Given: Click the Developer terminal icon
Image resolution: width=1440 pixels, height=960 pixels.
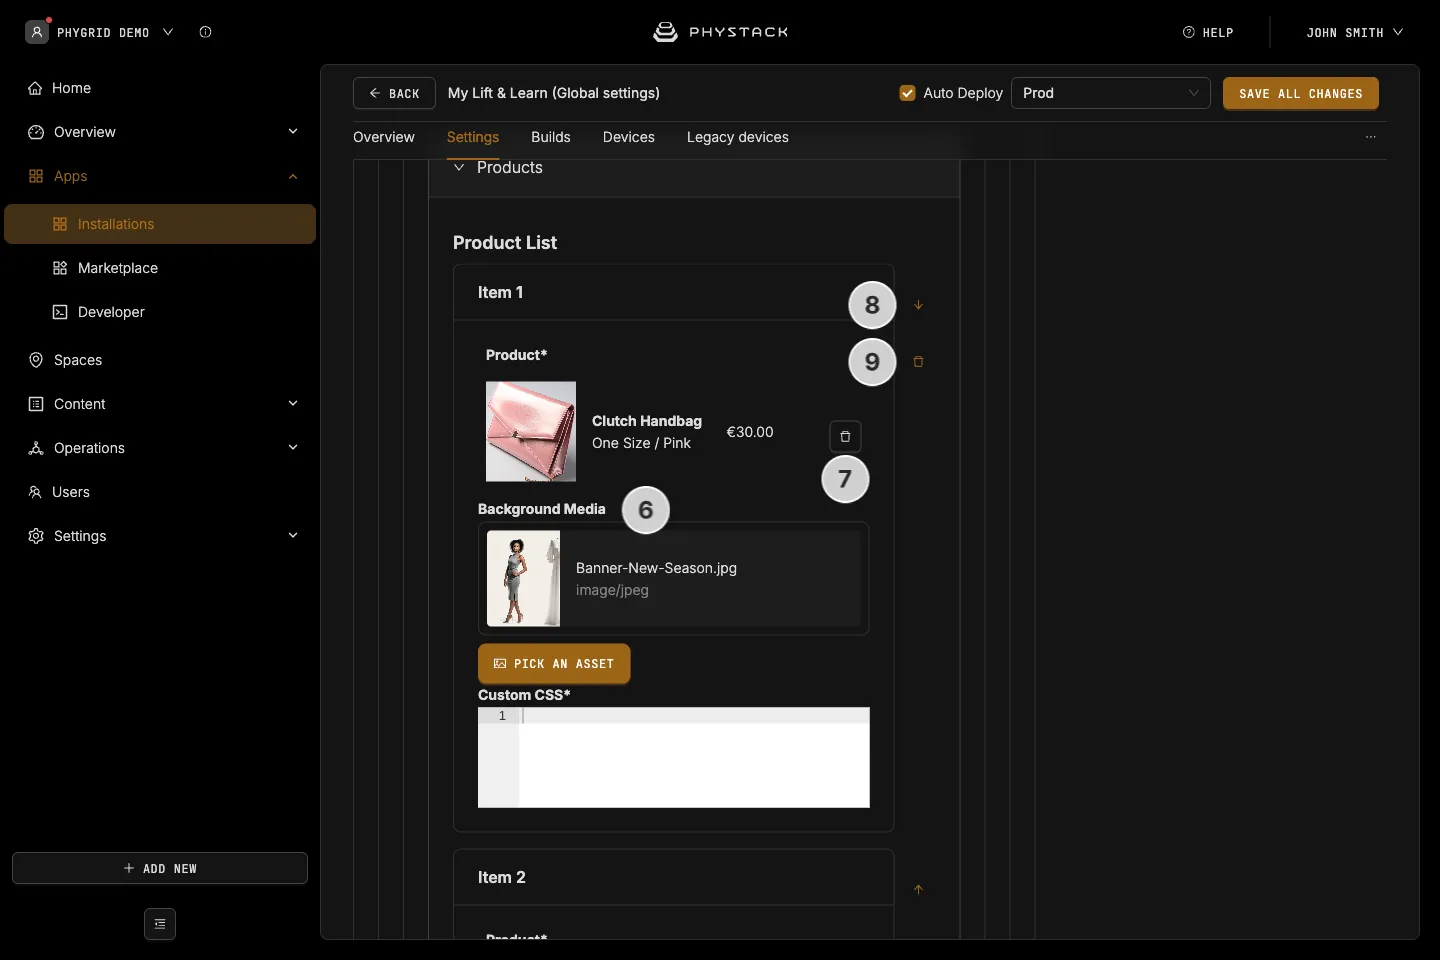Looking at the screenshot, I should tap(60, 312).
